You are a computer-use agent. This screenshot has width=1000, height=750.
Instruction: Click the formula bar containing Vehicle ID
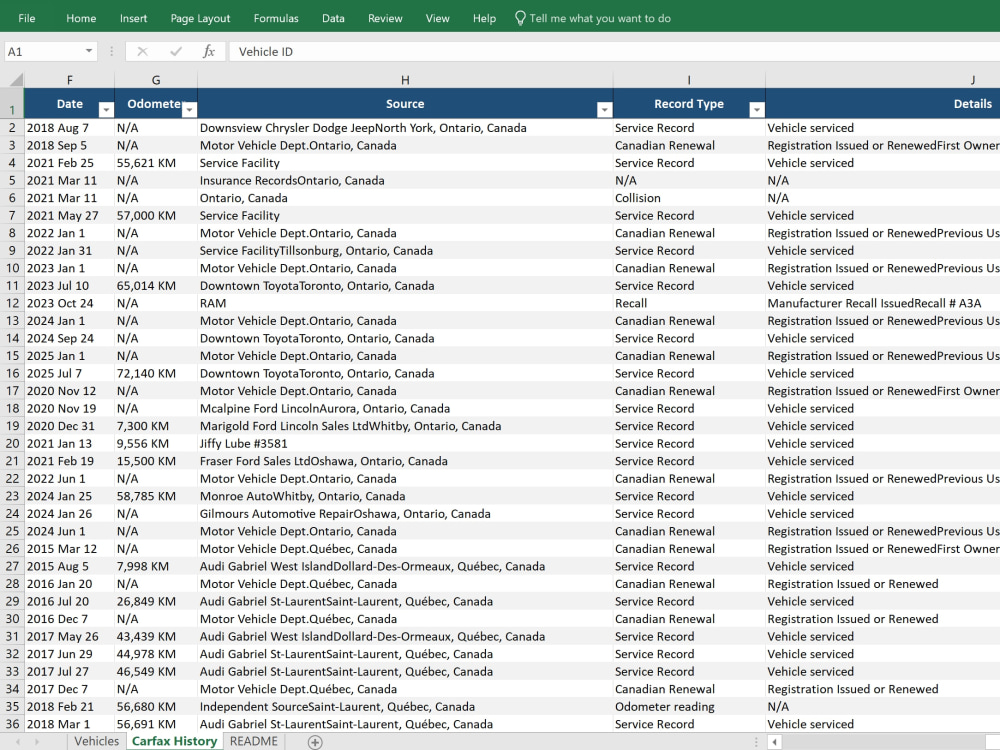tap(614, 52)
